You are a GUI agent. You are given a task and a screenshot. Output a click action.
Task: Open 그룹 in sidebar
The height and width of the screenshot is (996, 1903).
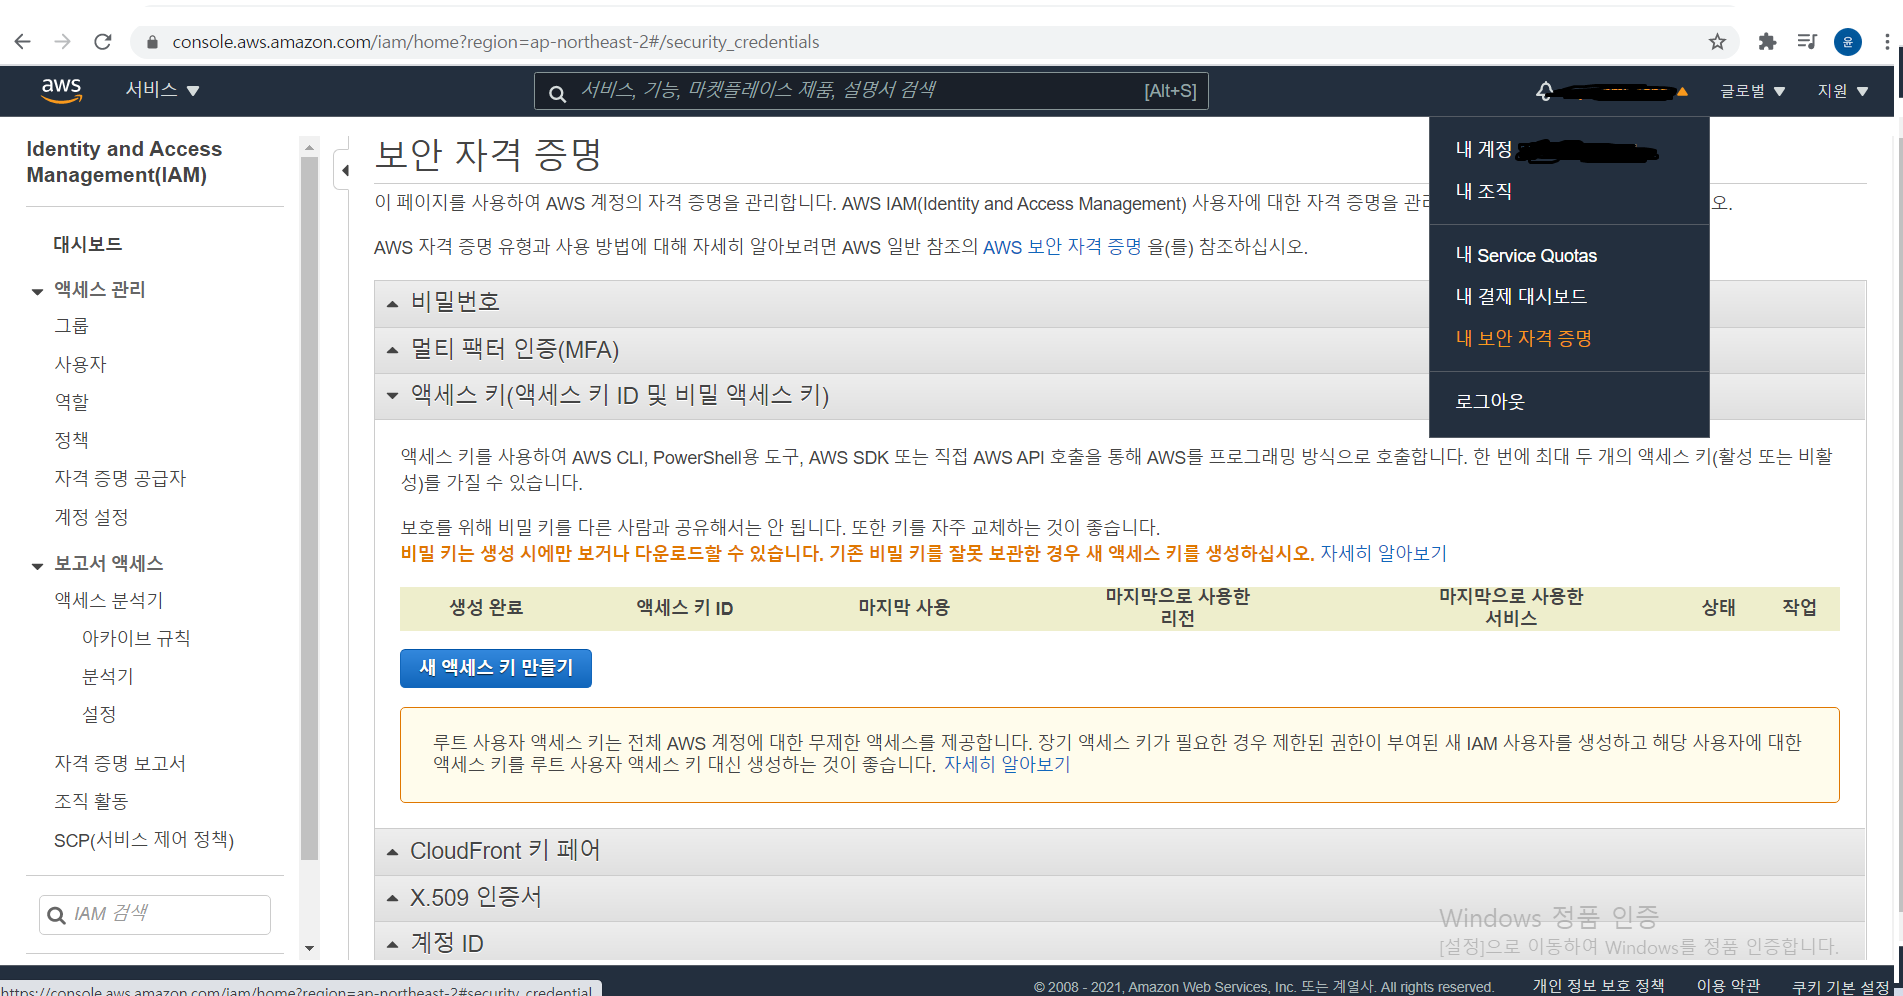click(71, 326)
